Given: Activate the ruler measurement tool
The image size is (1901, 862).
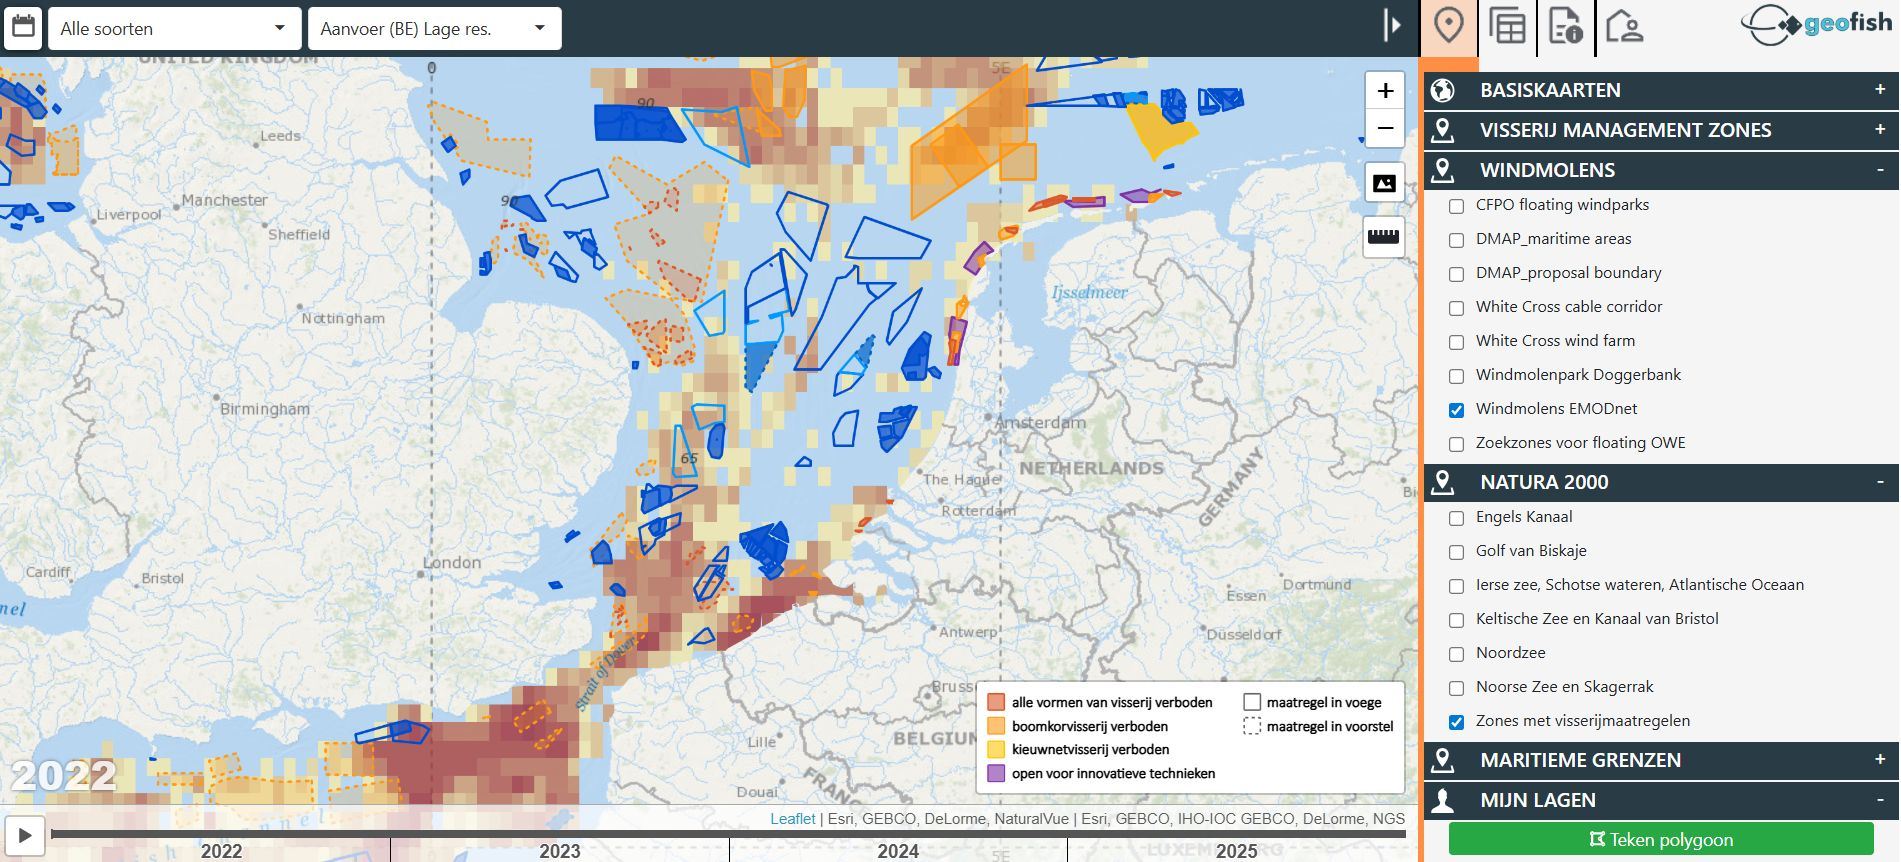Looking at the screenshot, I should coord(1384,237).
